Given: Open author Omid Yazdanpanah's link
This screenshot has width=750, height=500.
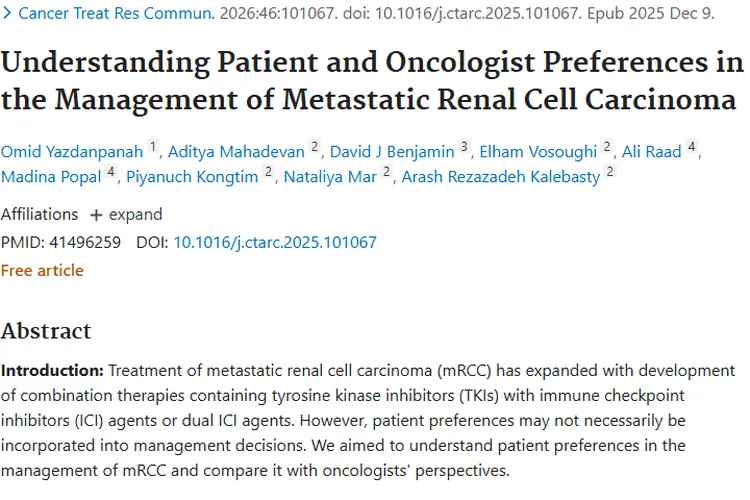Looking at the screenshot, I should (72, 152).
